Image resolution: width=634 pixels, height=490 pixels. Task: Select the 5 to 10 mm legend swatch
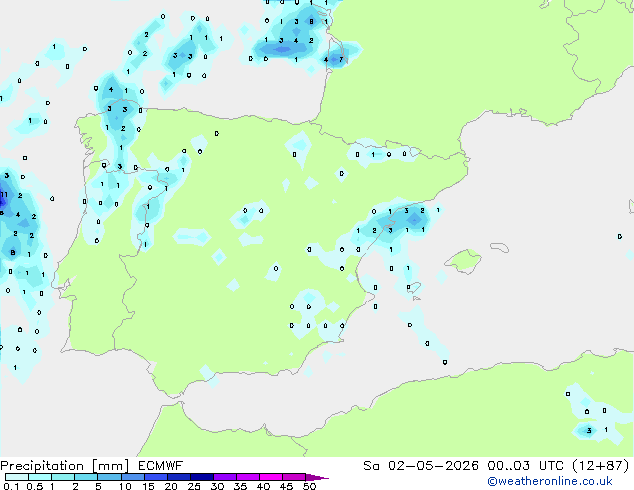[109, 477]
